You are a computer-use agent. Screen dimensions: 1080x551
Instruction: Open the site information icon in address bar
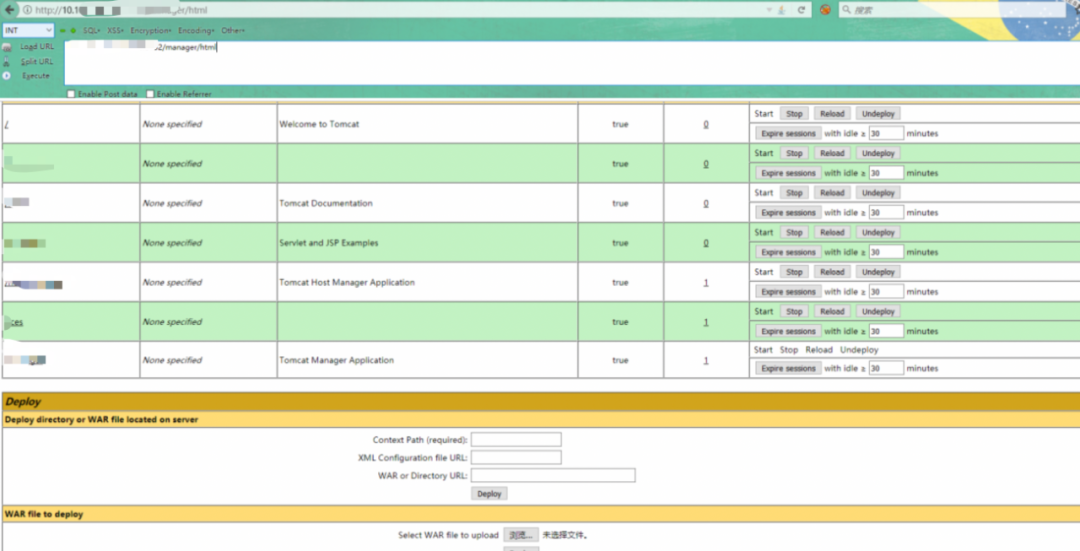click(x=27, y=10)
